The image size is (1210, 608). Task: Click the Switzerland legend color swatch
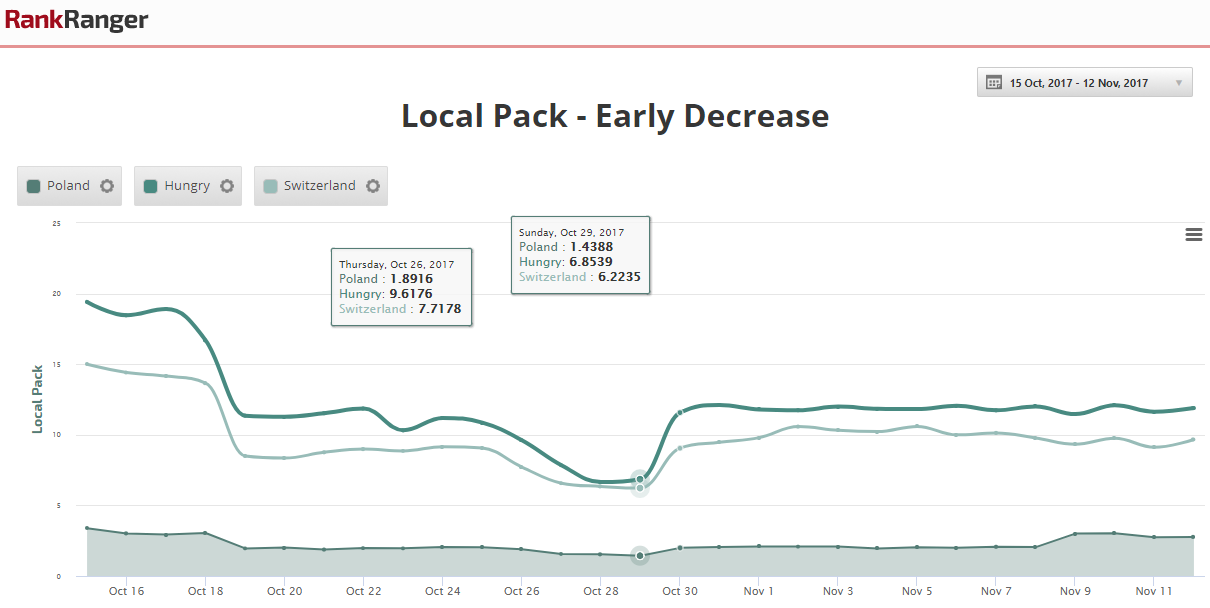point(270,186)
